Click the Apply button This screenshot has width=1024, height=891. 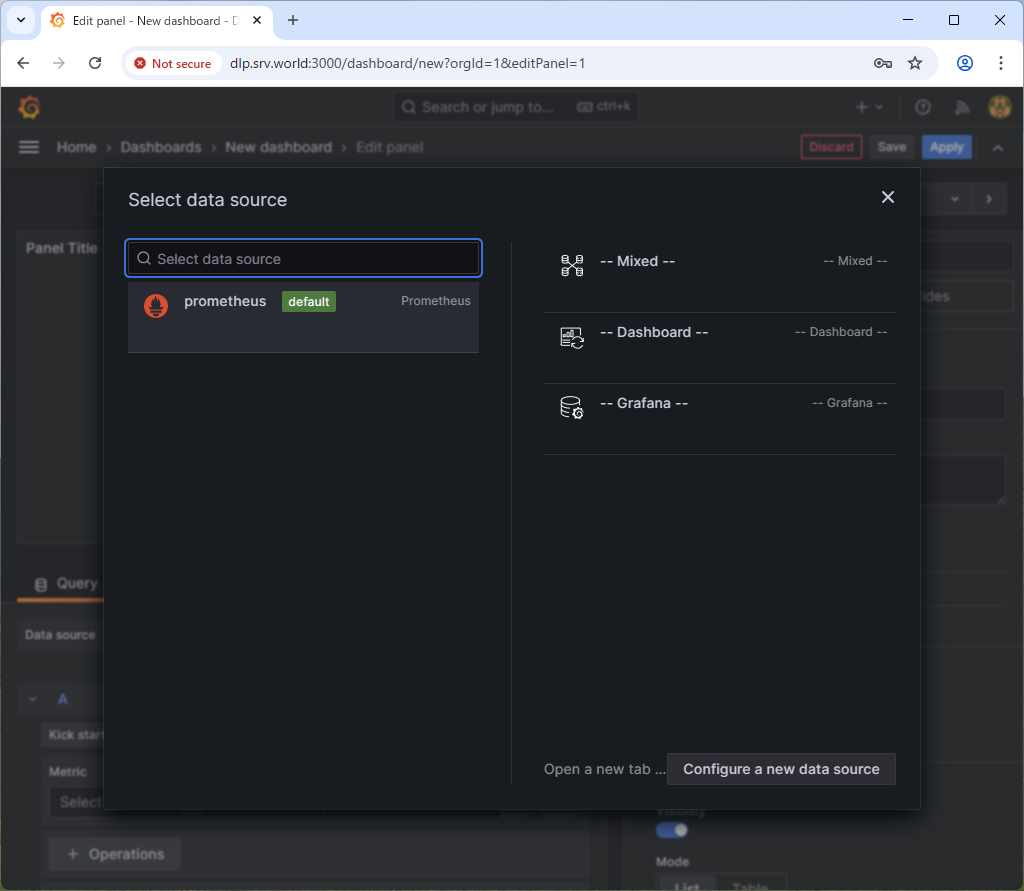(x=946, y=147)
